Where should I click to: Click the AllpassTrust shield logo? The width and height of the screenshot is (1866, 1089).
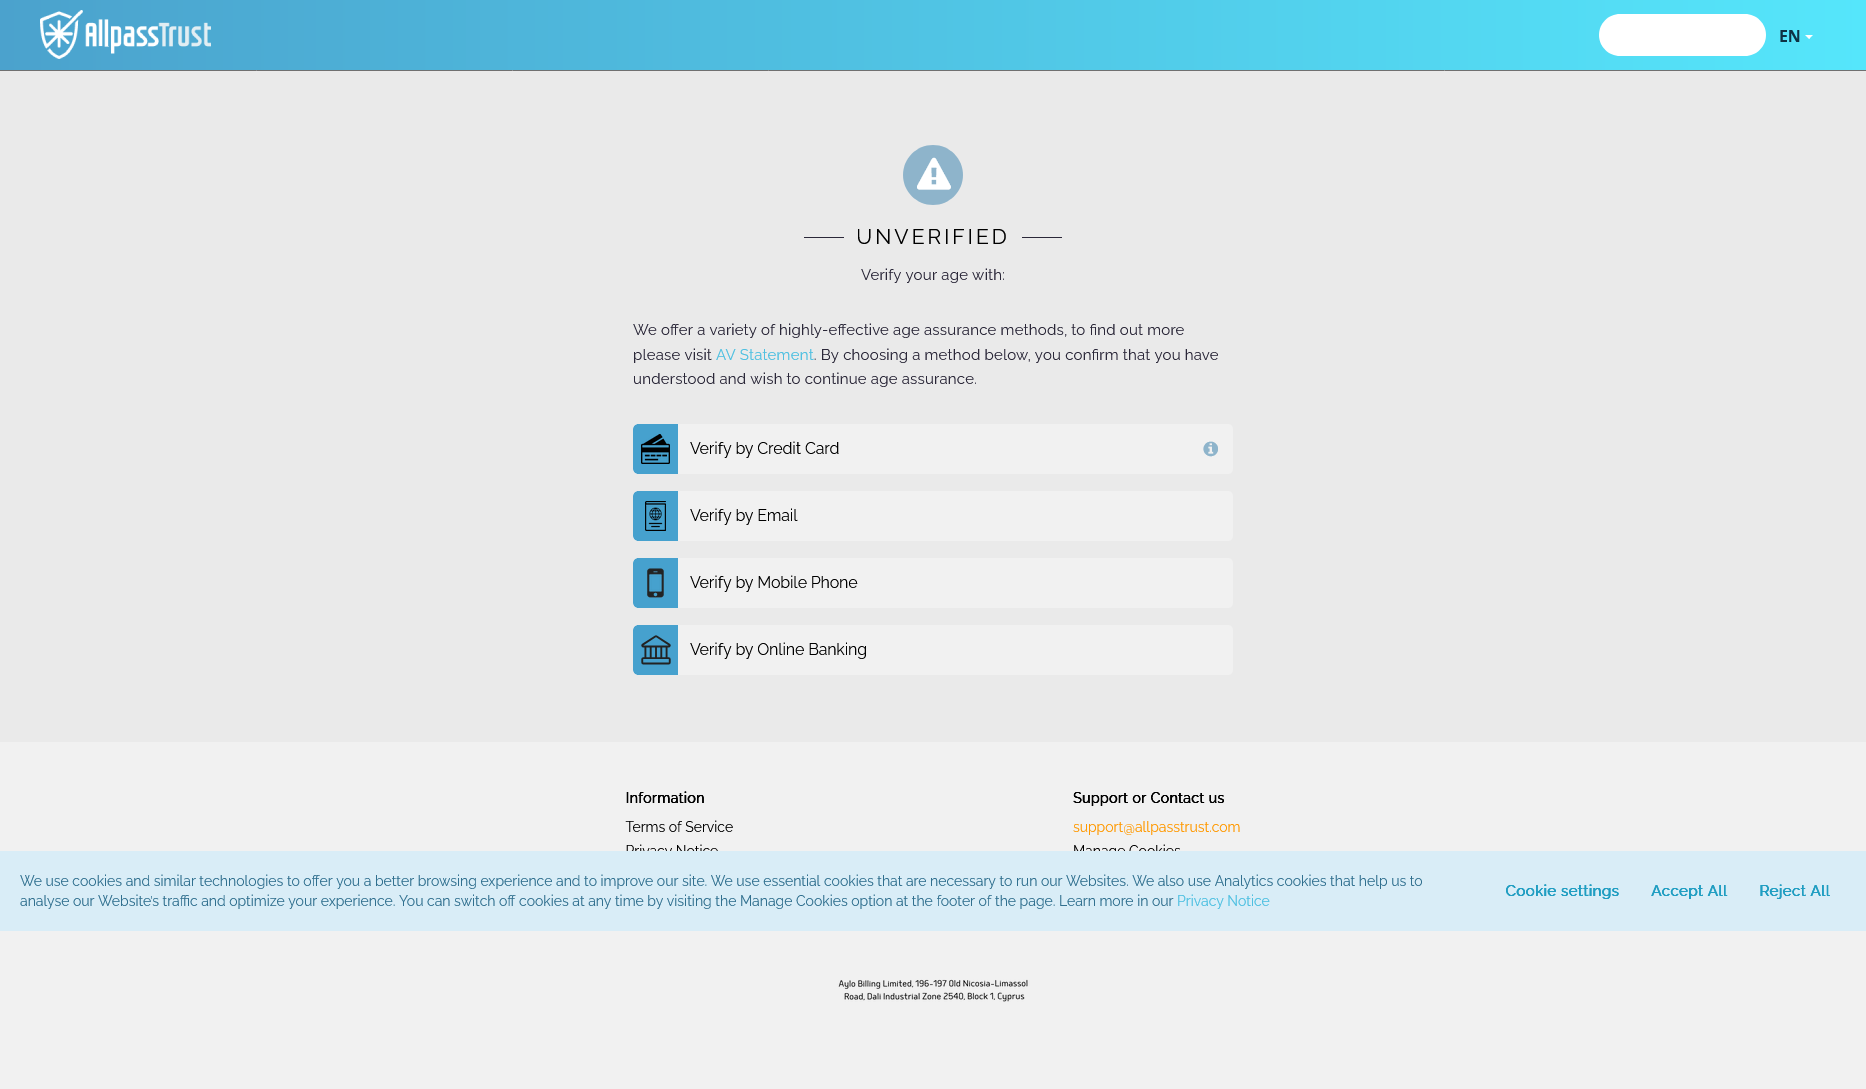click(x=60, y=35)
